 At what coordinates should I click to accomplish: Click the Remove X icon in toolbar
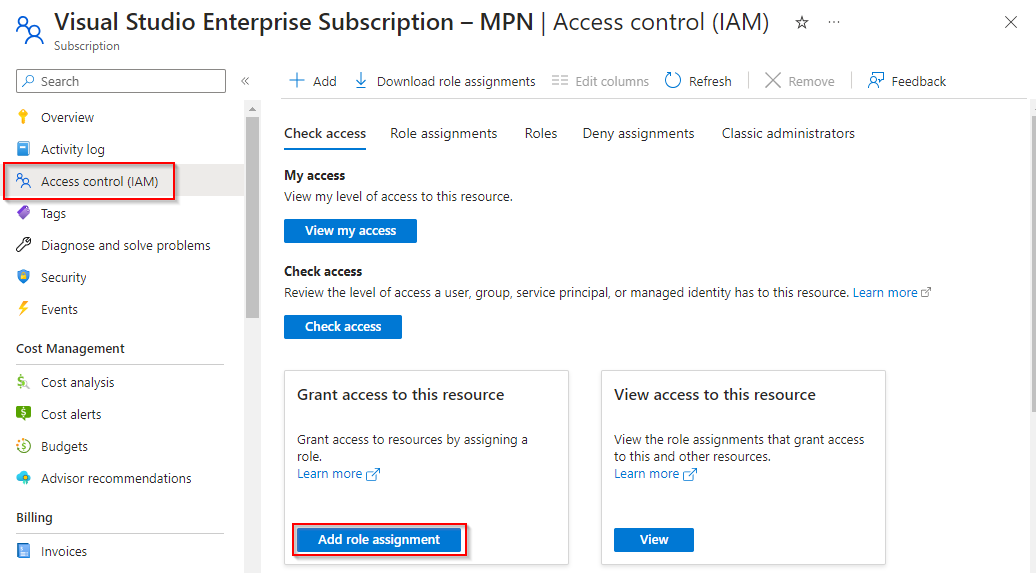pos(772,81)
